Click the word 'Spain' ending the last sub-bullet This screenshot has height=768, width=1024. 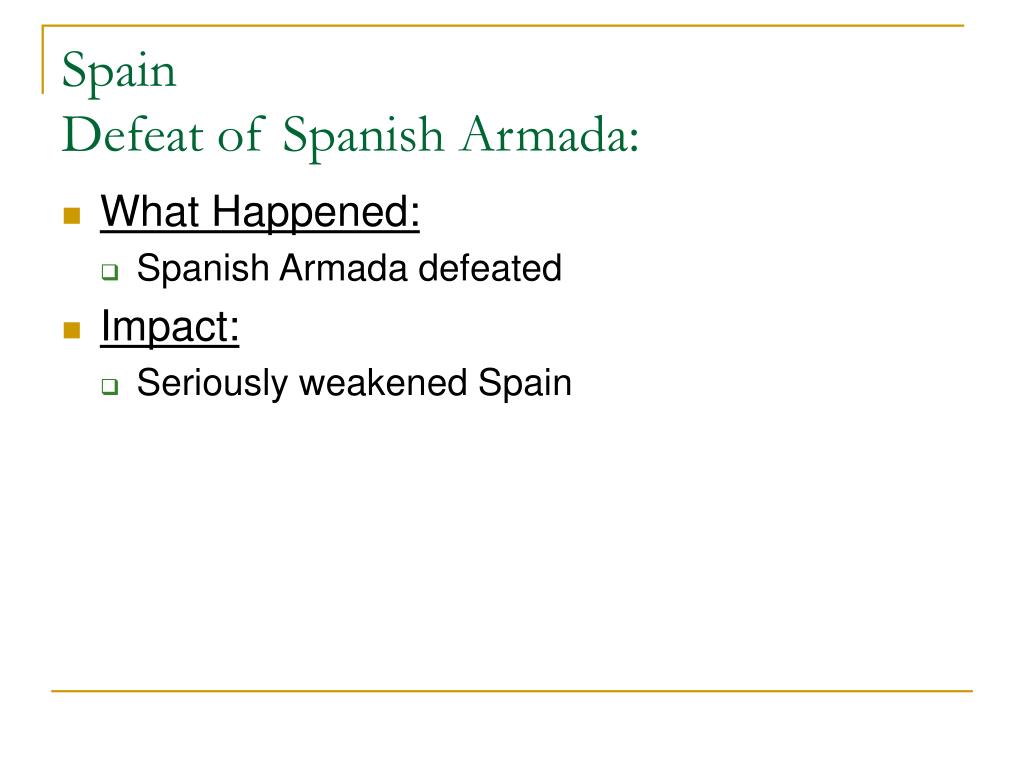(525, 384)
